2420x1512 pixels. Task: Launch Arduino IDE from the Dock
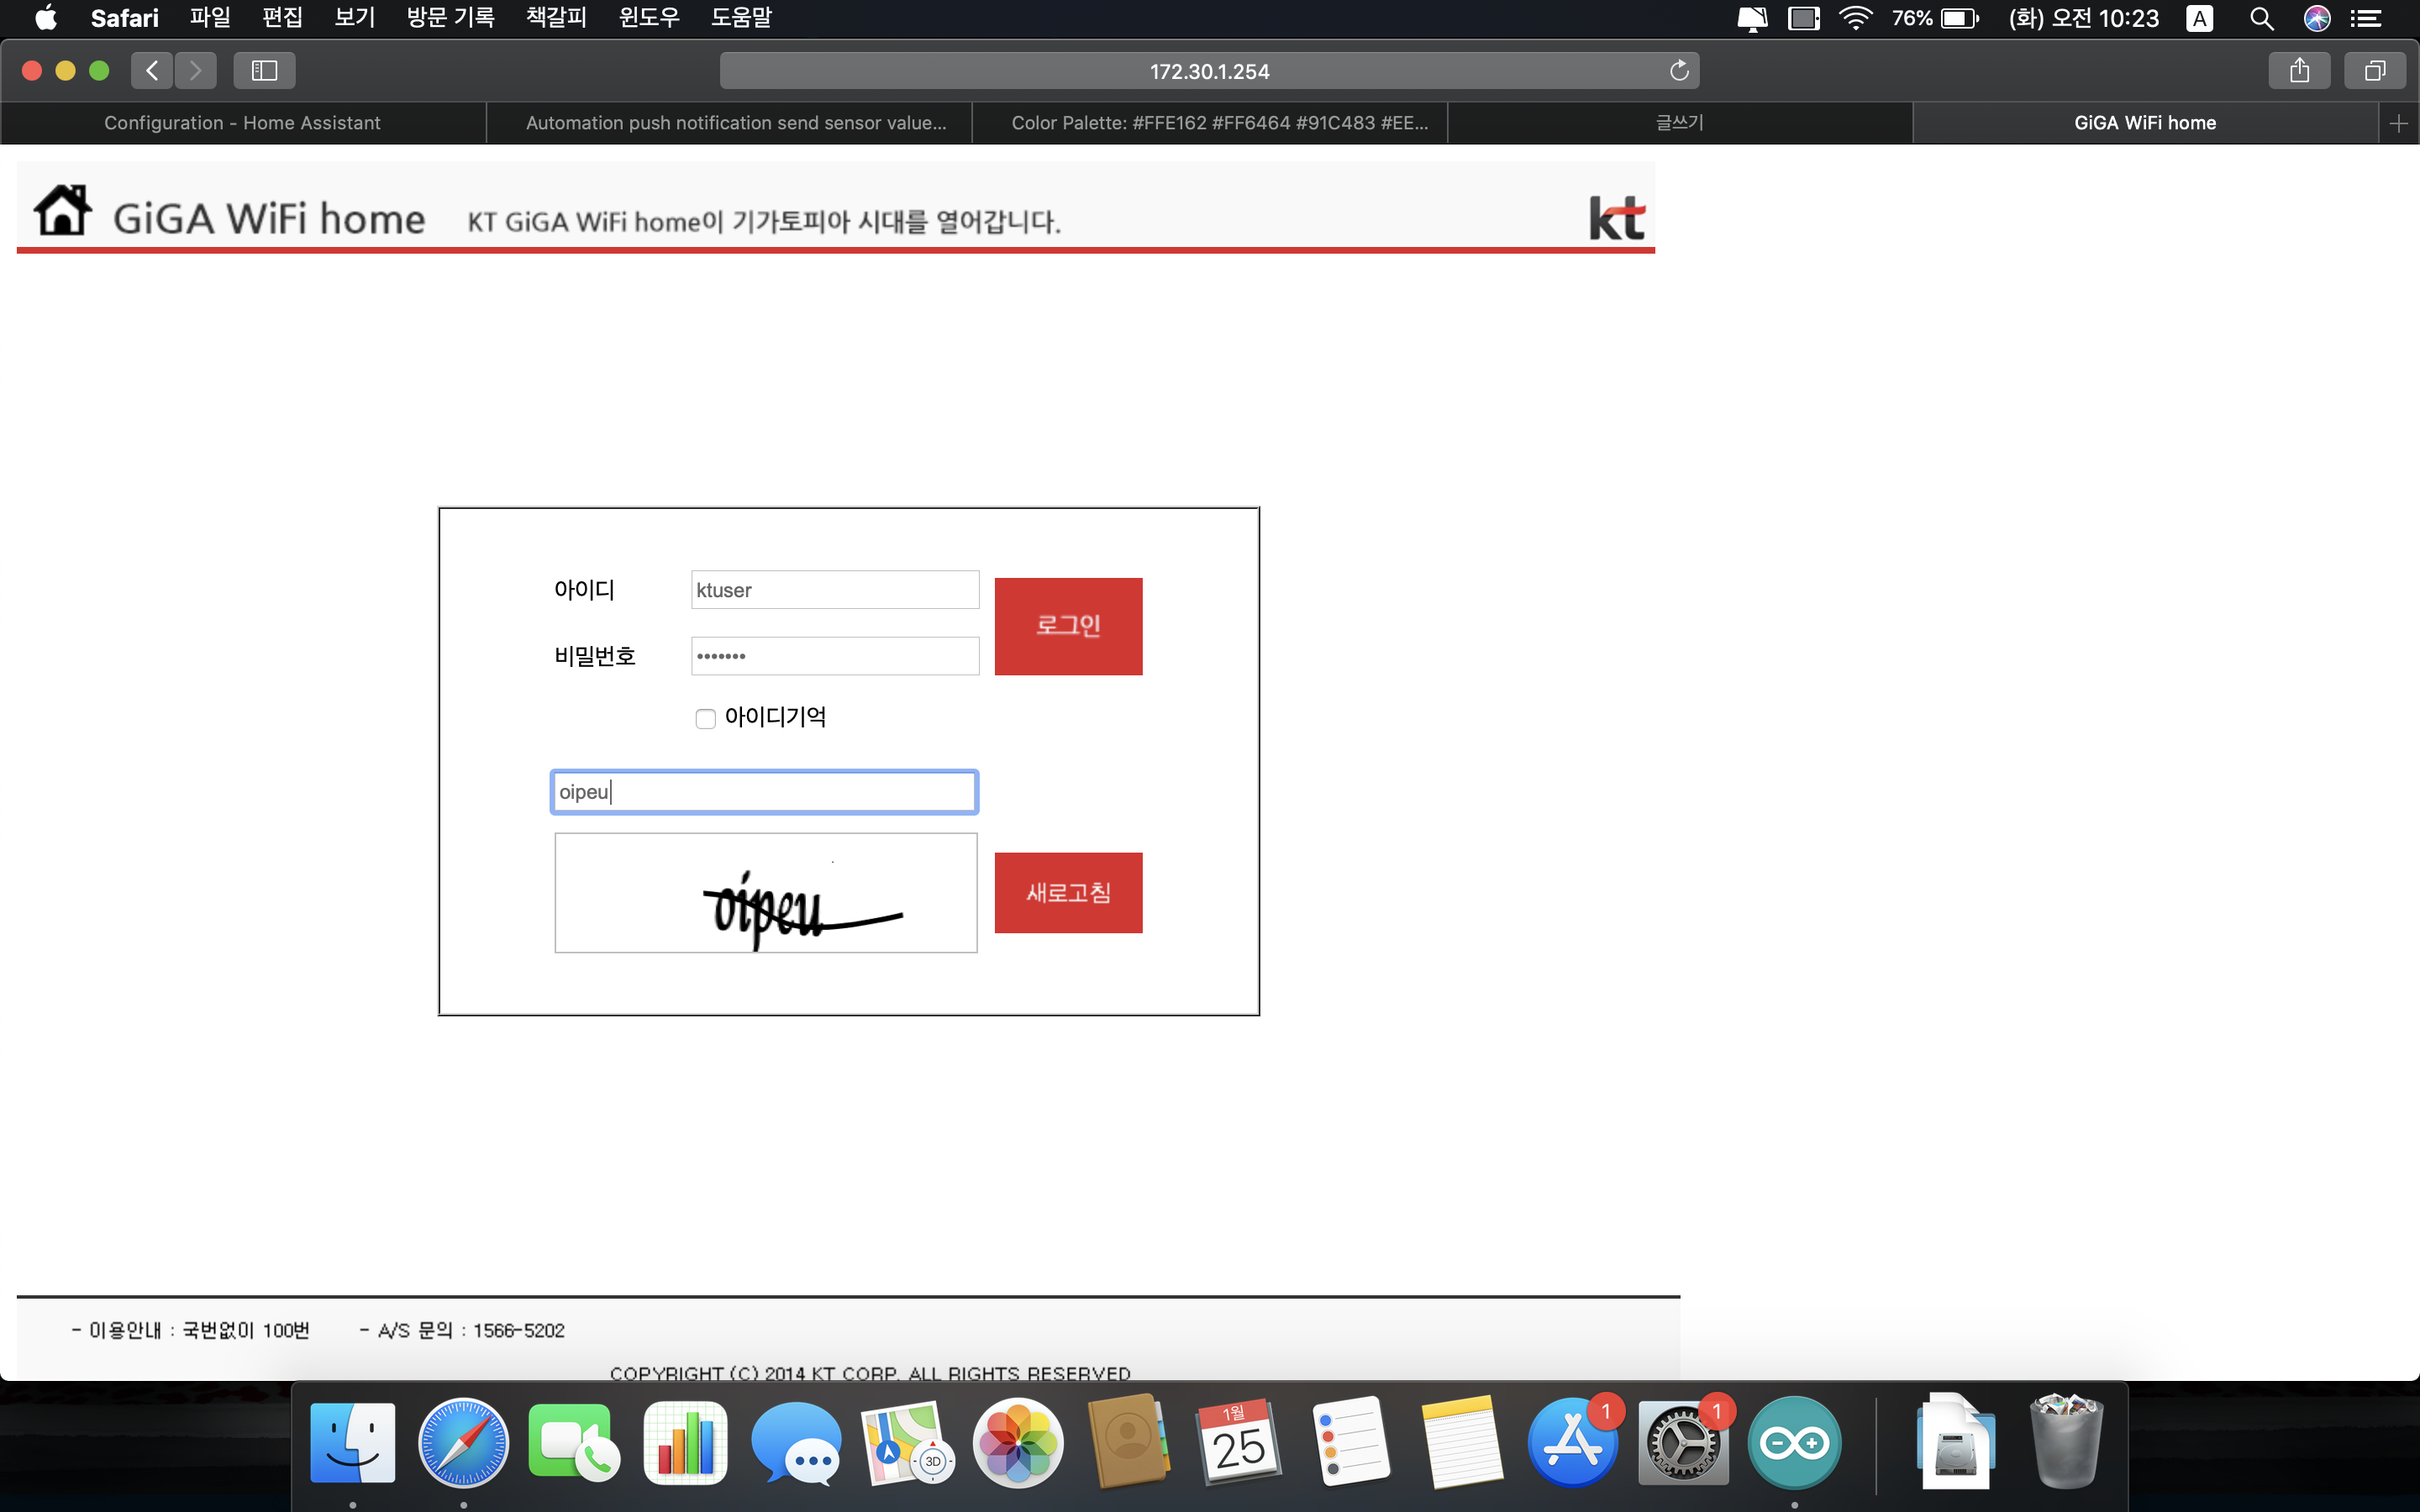tap(1795, 1442)
